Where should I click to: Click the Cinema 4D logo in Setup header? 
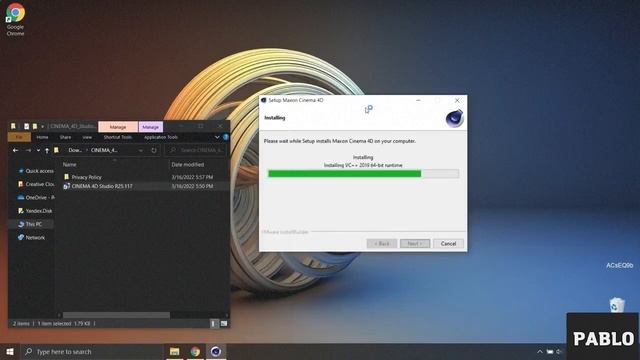click(x=454, y=118)
